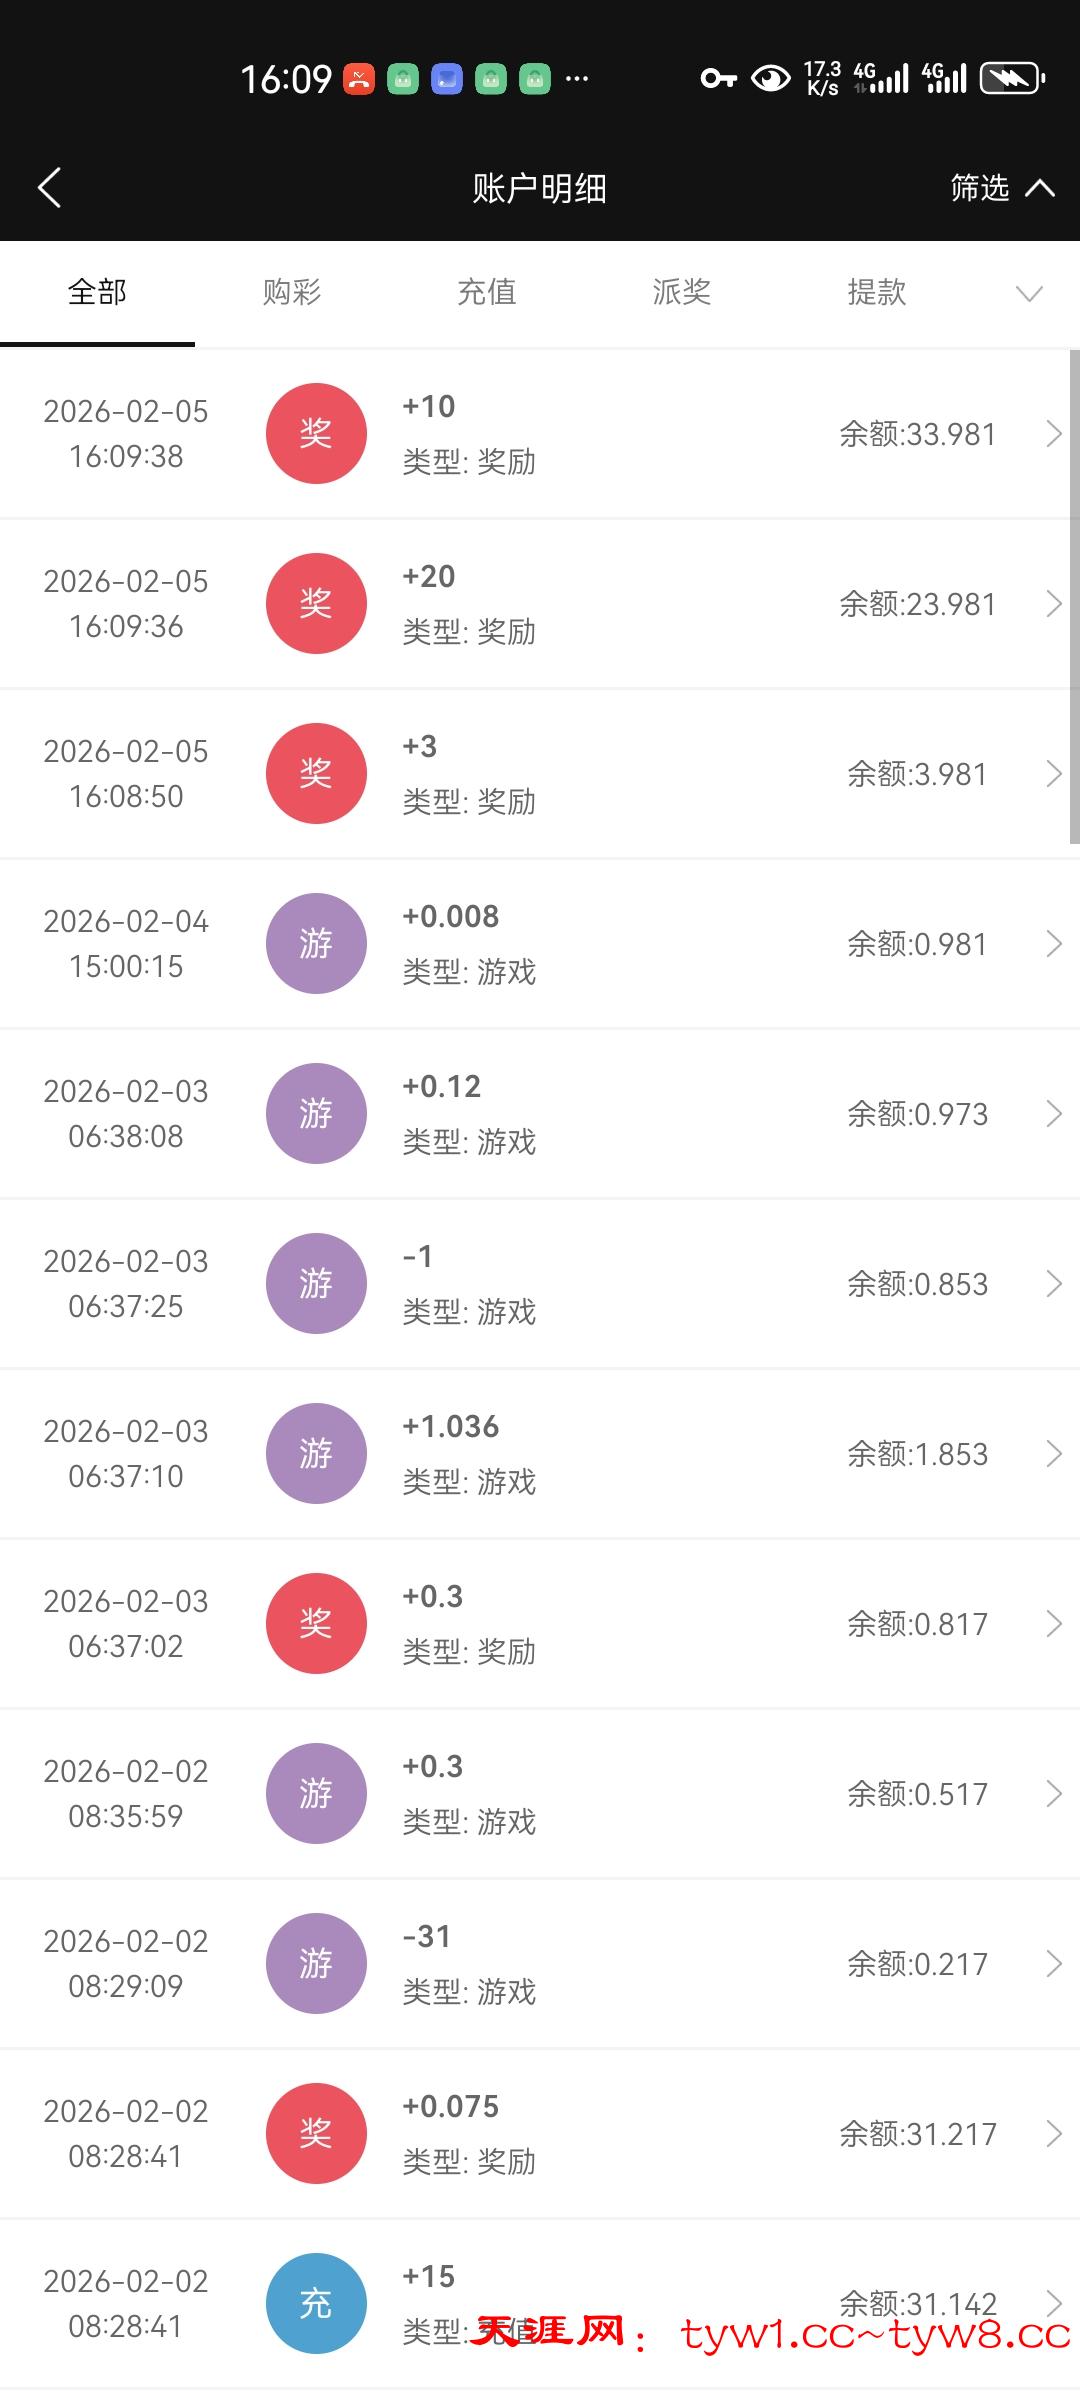Switch to the 购彩 tab
Viewport: 1080px width, 2400px height.
point(292,292)
